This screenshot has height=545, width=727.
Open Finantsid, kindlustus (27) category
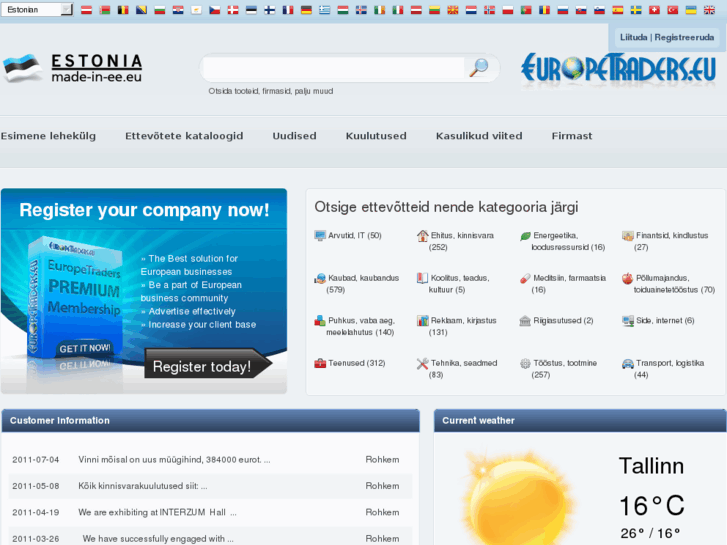click(x=671, y=241)
